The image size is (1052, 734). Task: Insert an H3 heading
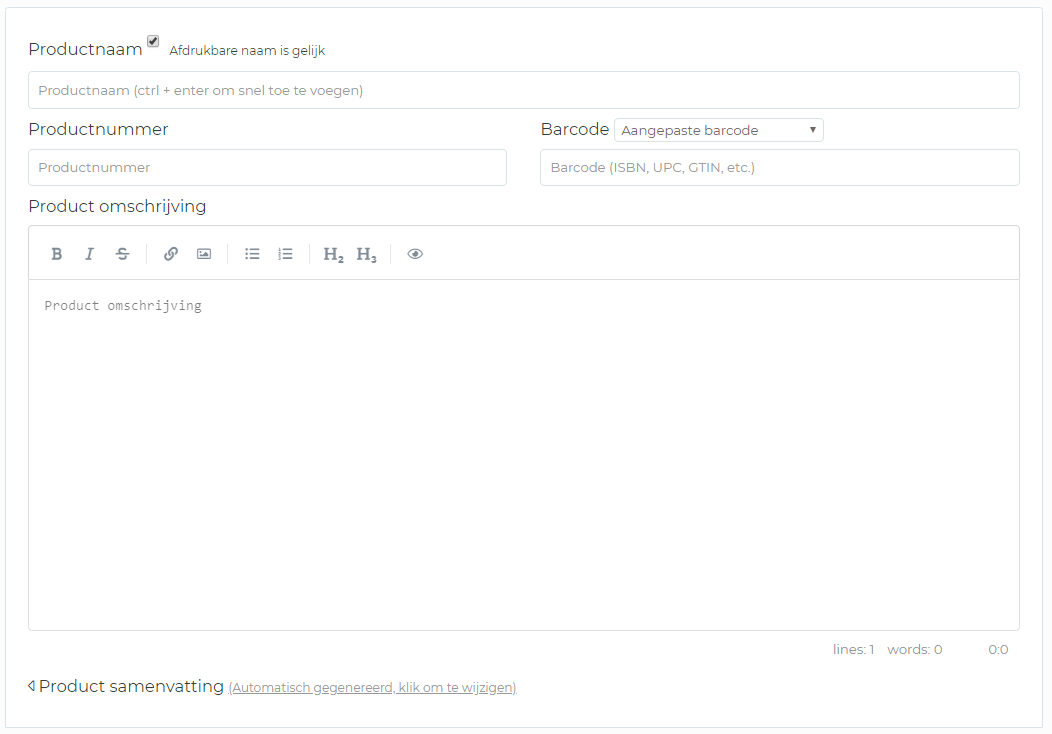[366, 254]
